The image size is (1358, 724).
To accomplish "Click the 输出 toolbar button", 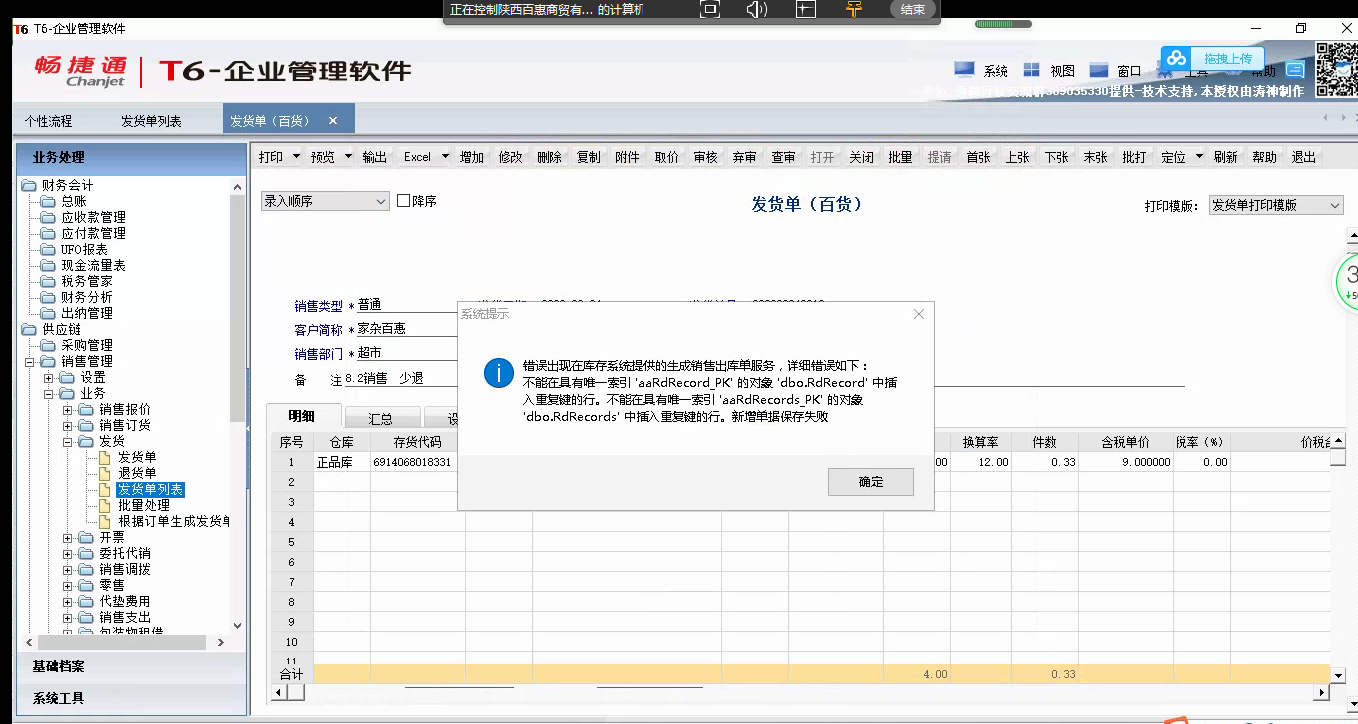I will pyautogui.click(x=374, y=157).
